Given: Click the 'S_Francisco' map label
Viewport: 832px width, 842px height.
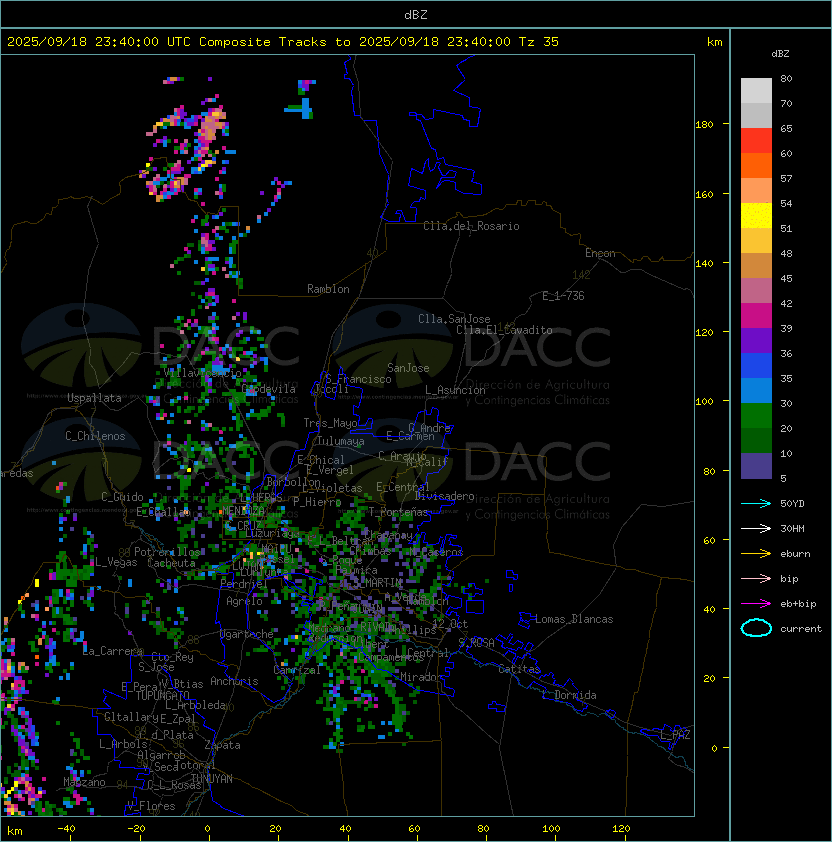Looking at the screenshot, I should 358,379.
